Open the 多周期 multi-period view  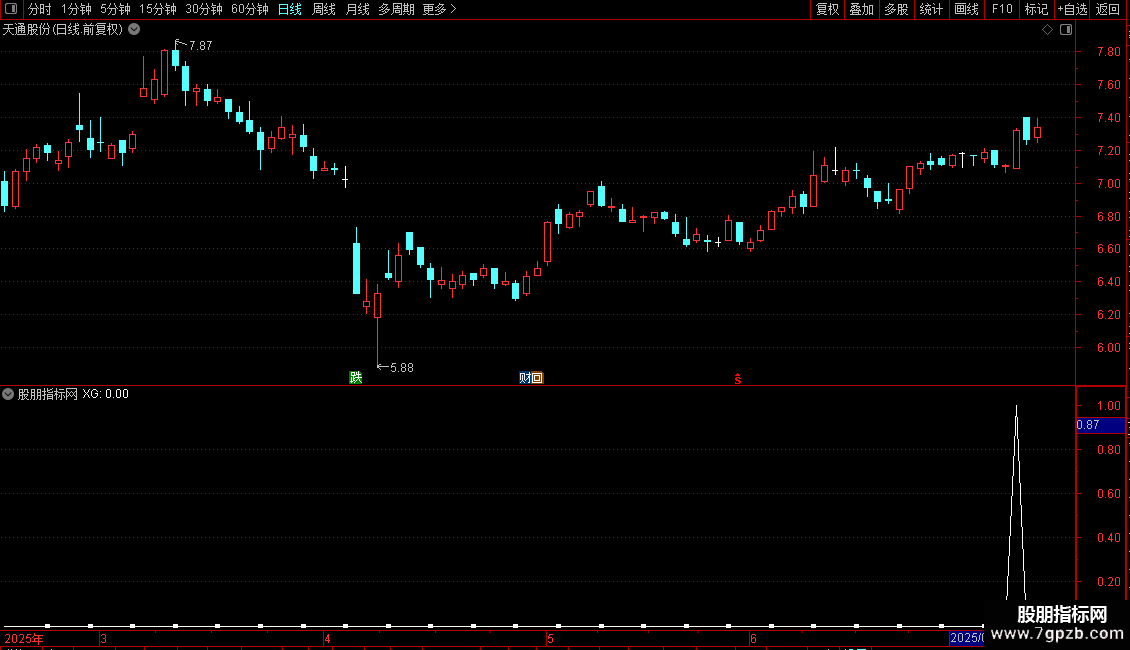[x=396, y=9]
